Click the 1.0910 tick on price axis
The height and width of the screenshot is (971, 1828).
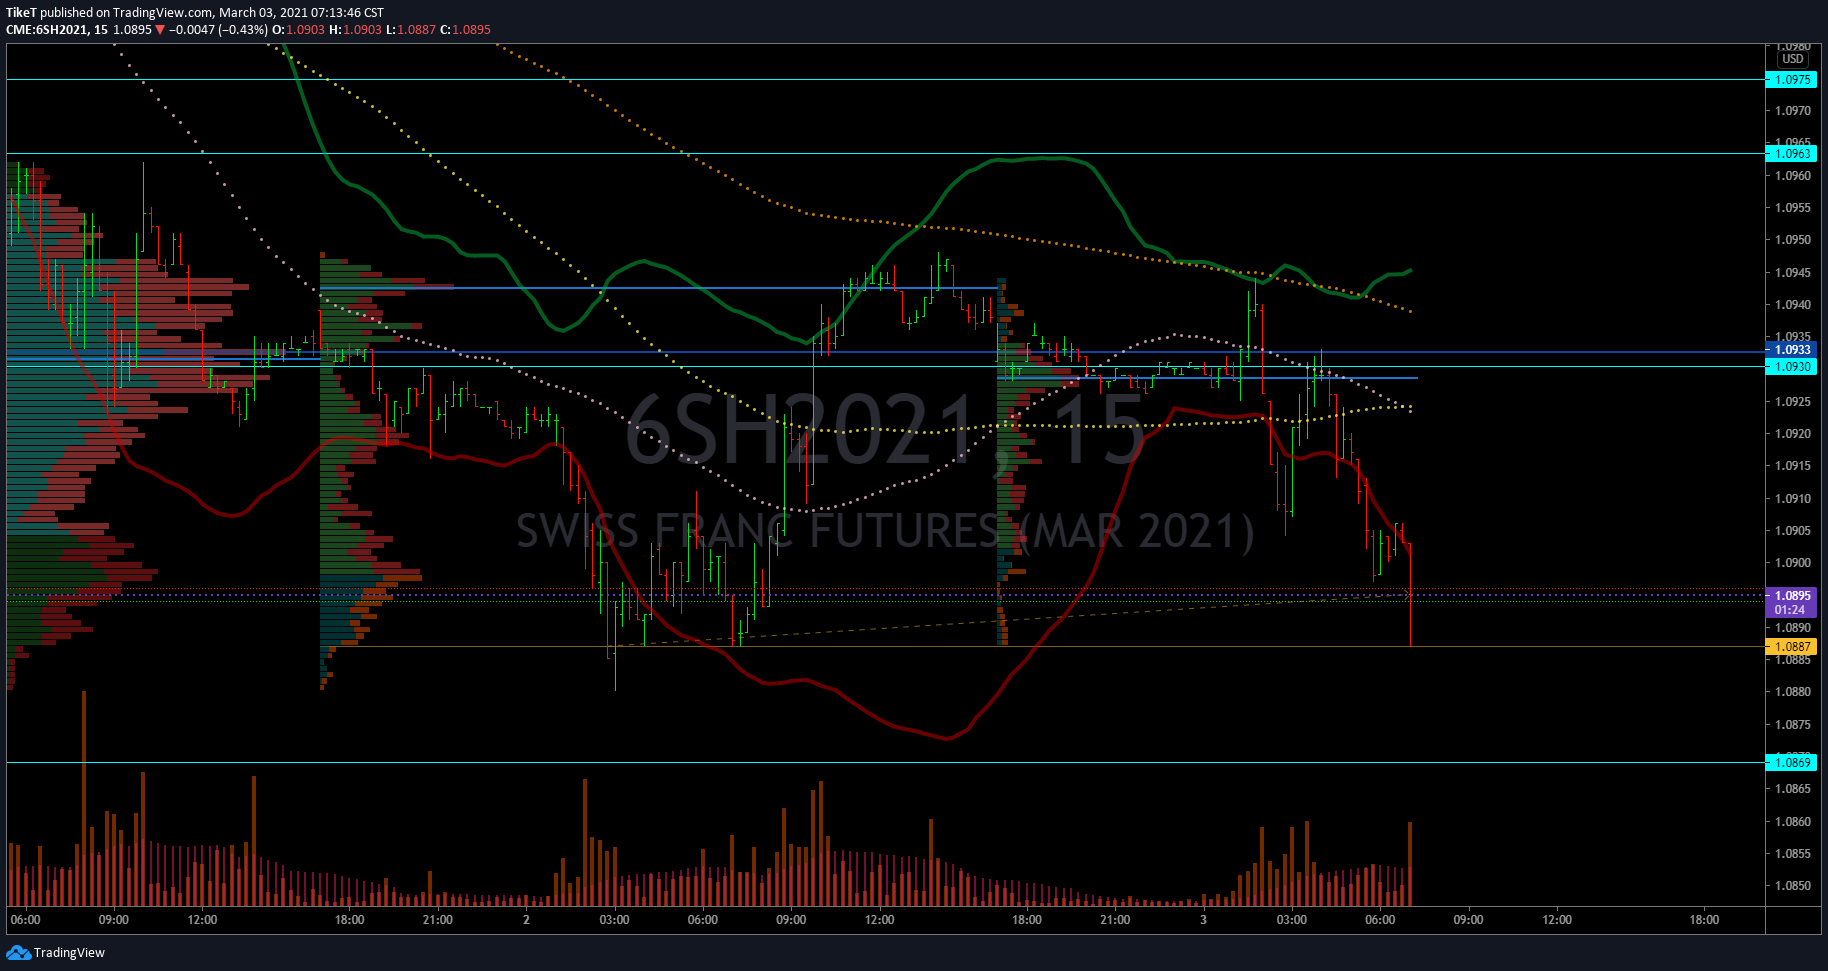point(1792,498)
